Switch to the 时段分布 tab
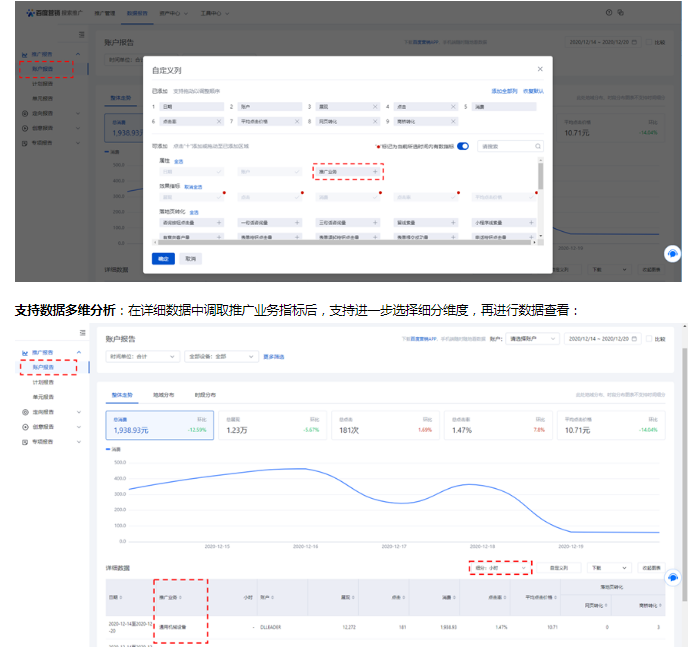Viewport: 694px width, 653px height. point(205,394)
